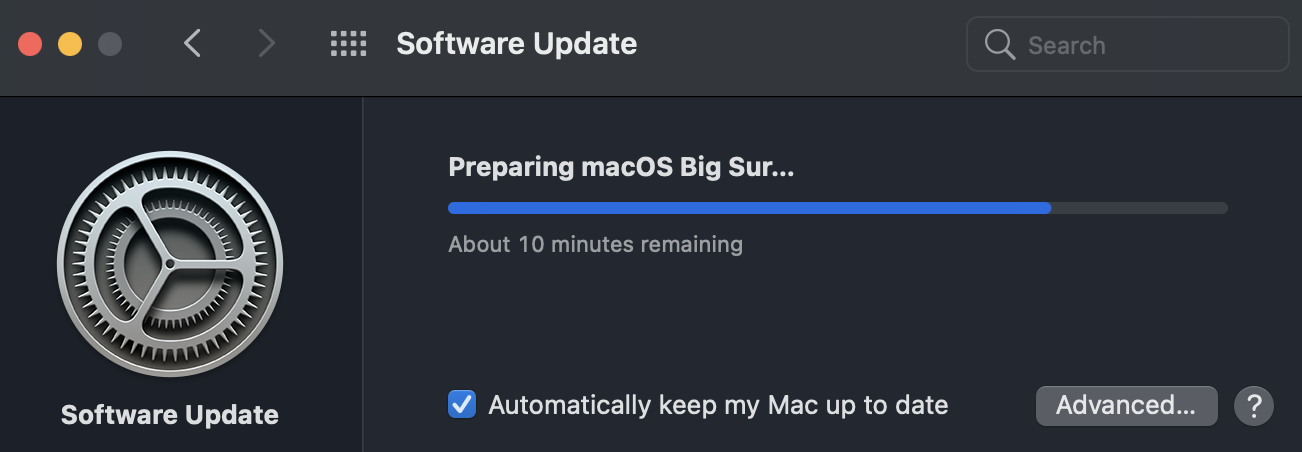Click the Software Update window title
Viewport: 1302px width, 452px height.
(516, 44)
